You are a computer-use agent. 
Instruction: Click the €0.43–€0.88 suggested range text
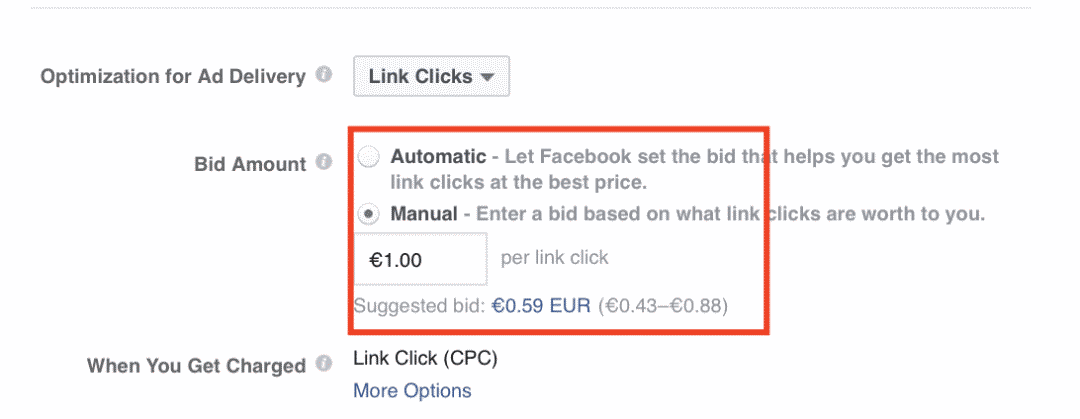click(661, 305)
